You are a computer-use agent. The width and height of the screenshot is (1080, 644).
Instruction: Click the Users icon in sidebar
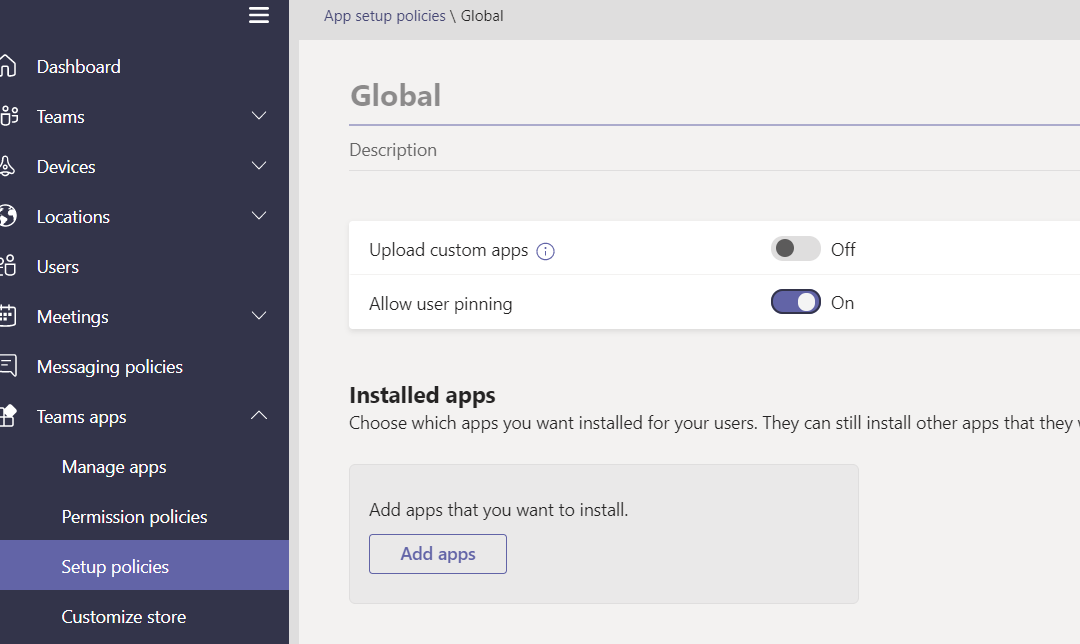point(8,266)
